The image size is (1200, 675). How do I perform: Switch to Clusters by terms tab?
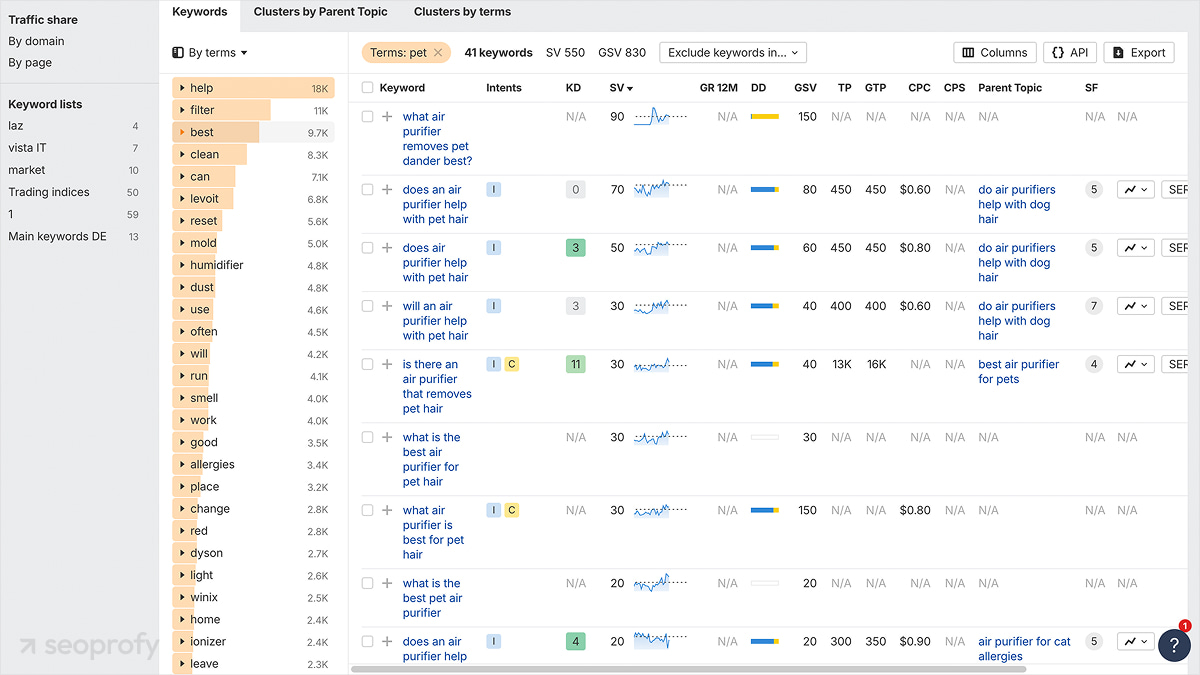[x=462, y=12]
